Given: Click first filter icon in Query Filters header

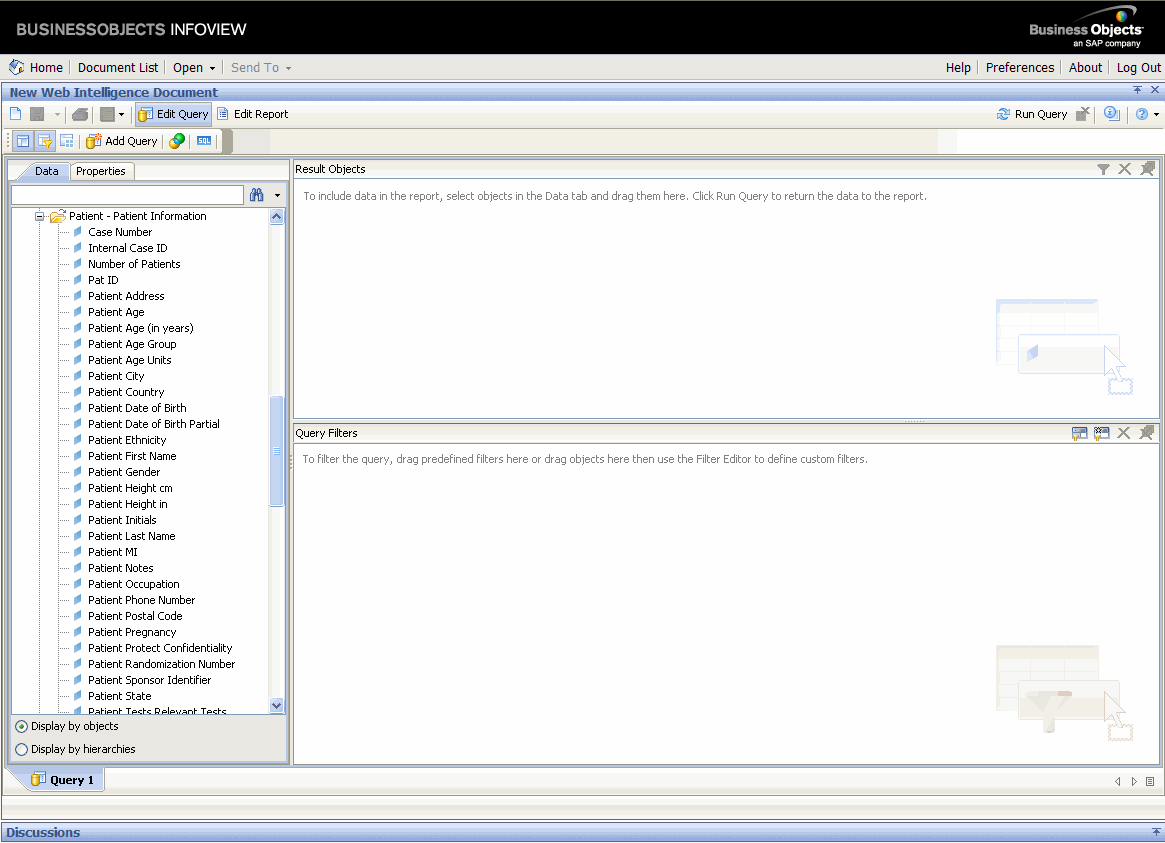Looking at the screenshot, I should click(x=1080, y=433).
